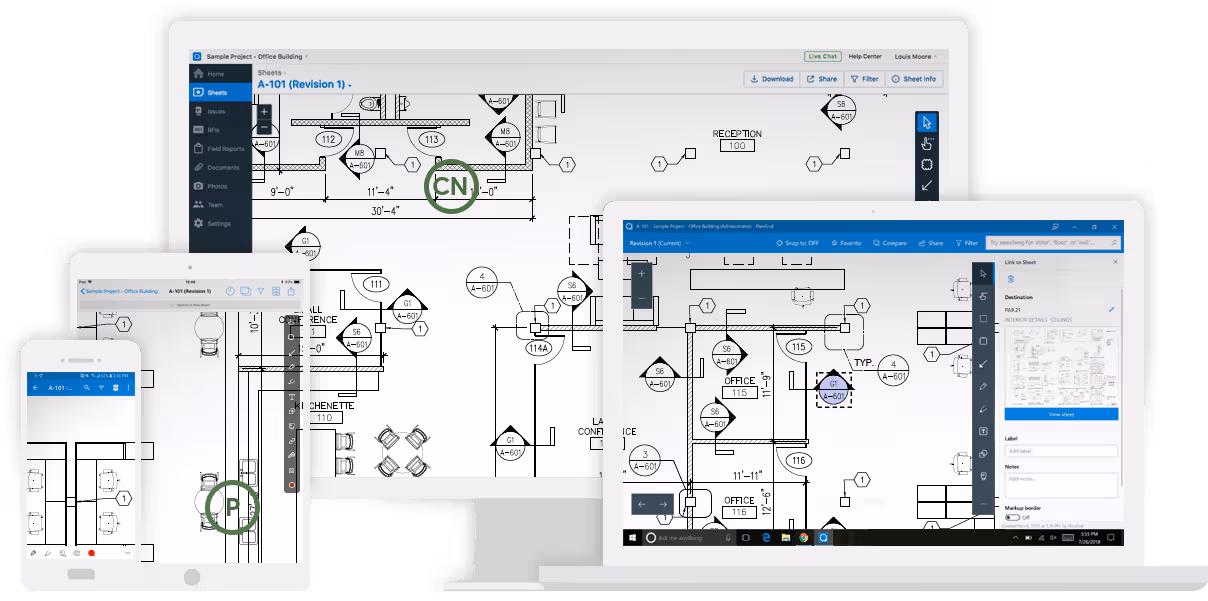The height and width of the screenshot is (601, 1208).
Task: Select Sheets in the monitor sidebar
Action: (220, 92)
